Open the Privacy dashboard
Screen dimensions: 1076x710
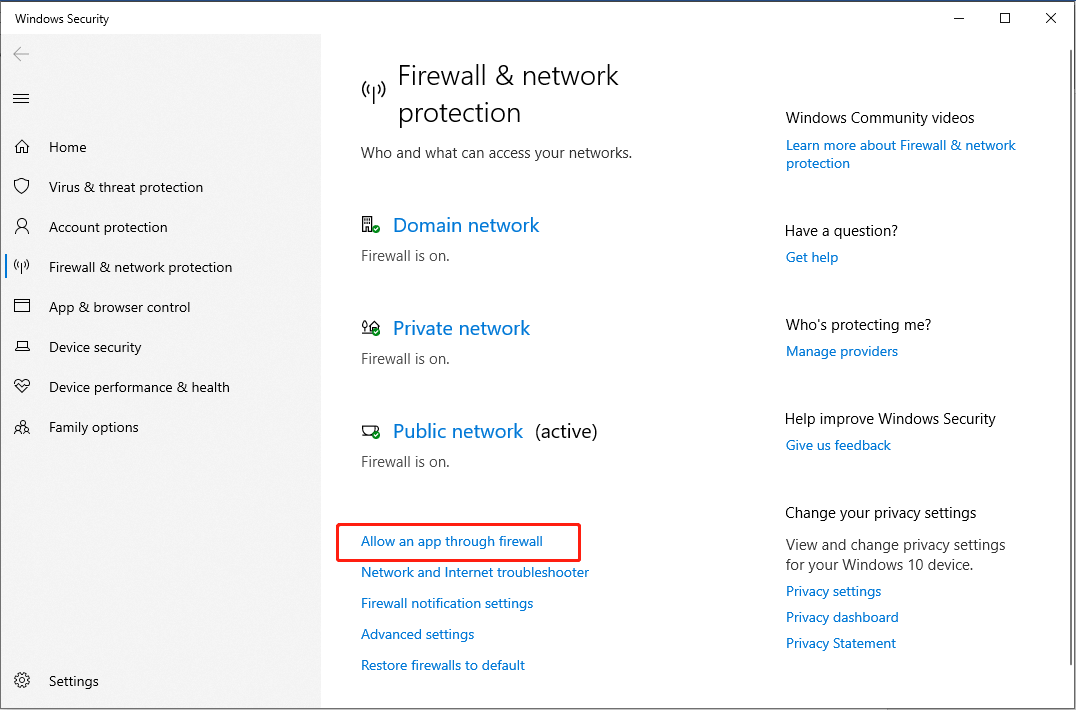coord(842,617)
